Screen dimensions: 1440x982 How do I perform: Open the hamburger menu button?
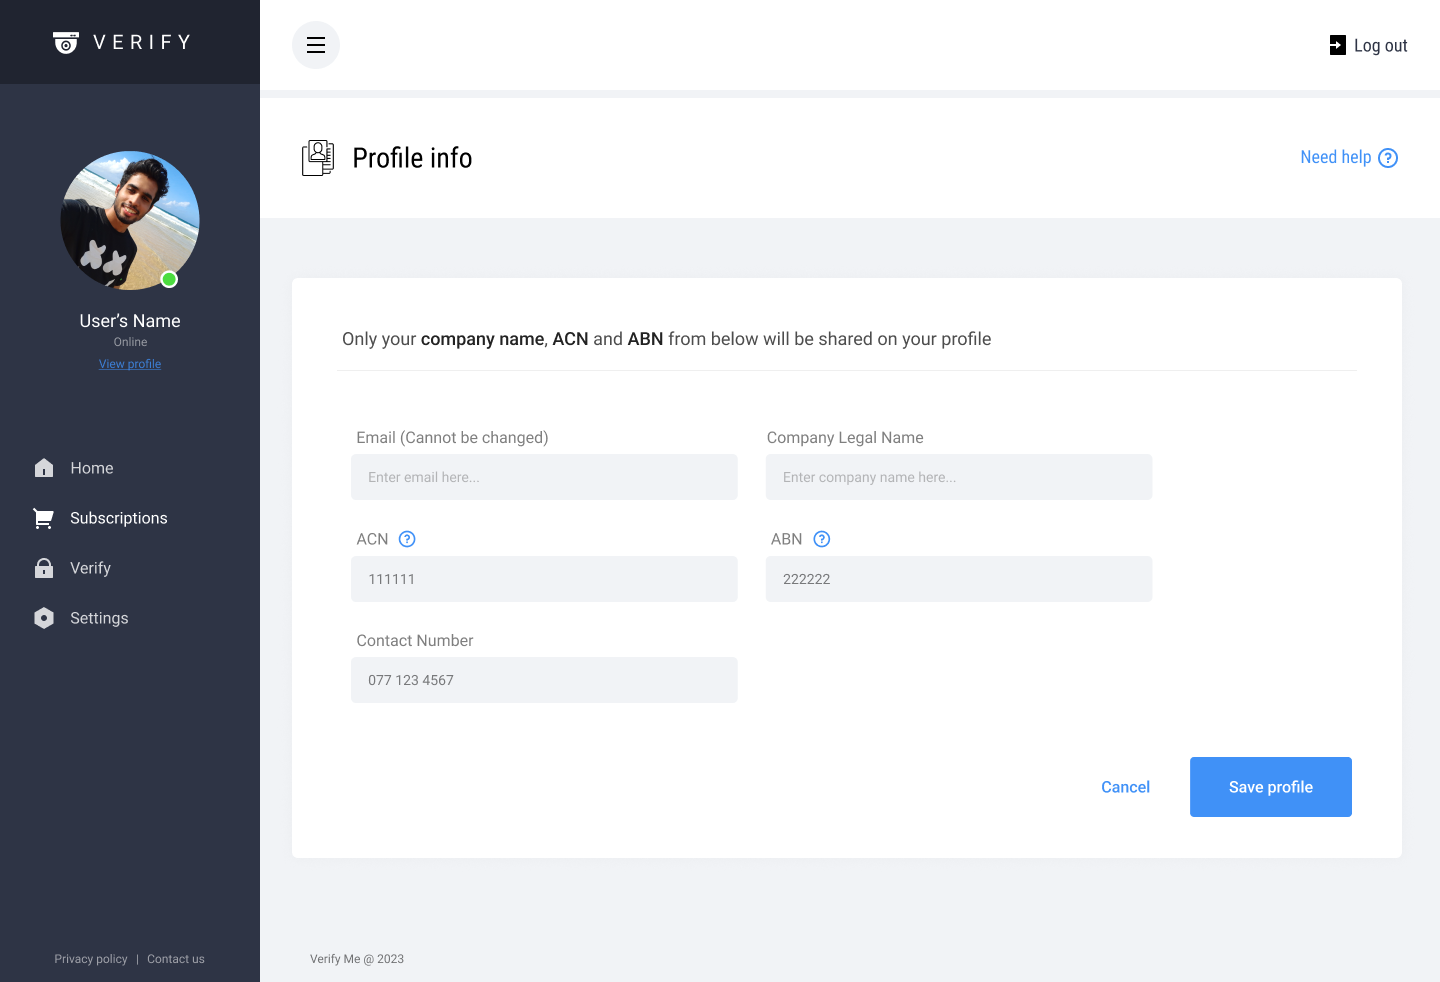pyautogui.click(x=316, y=45)
